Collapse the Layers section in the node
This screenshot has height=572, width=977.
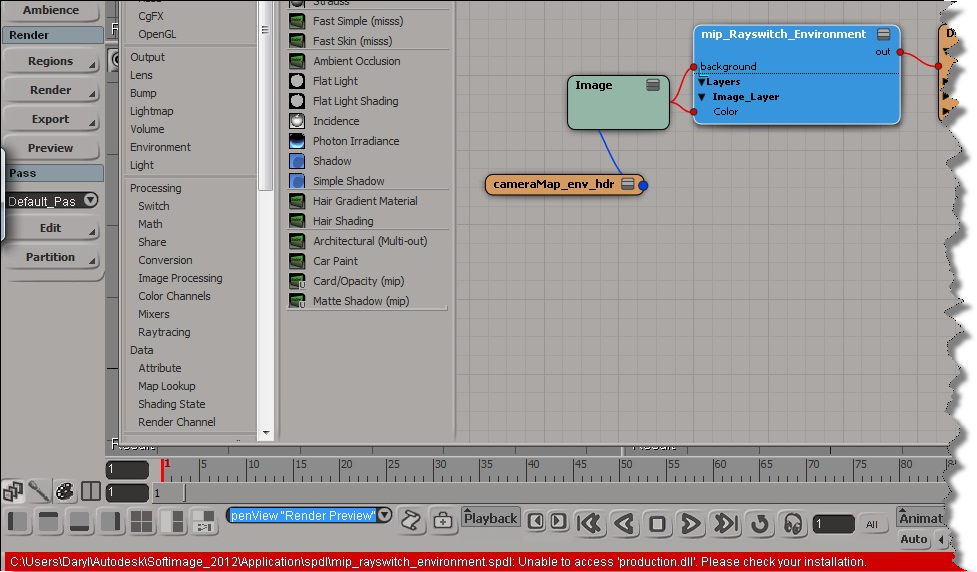(703, 82)
